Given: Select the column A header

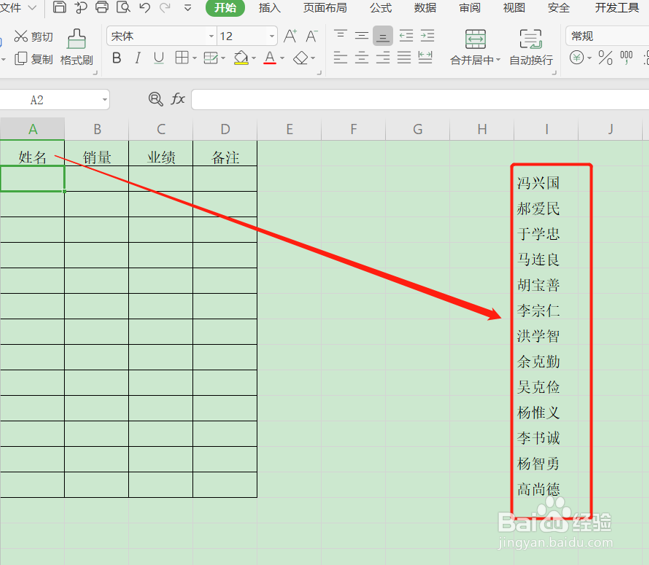Looking at the screenshot, I should click(x=32, y=129).
